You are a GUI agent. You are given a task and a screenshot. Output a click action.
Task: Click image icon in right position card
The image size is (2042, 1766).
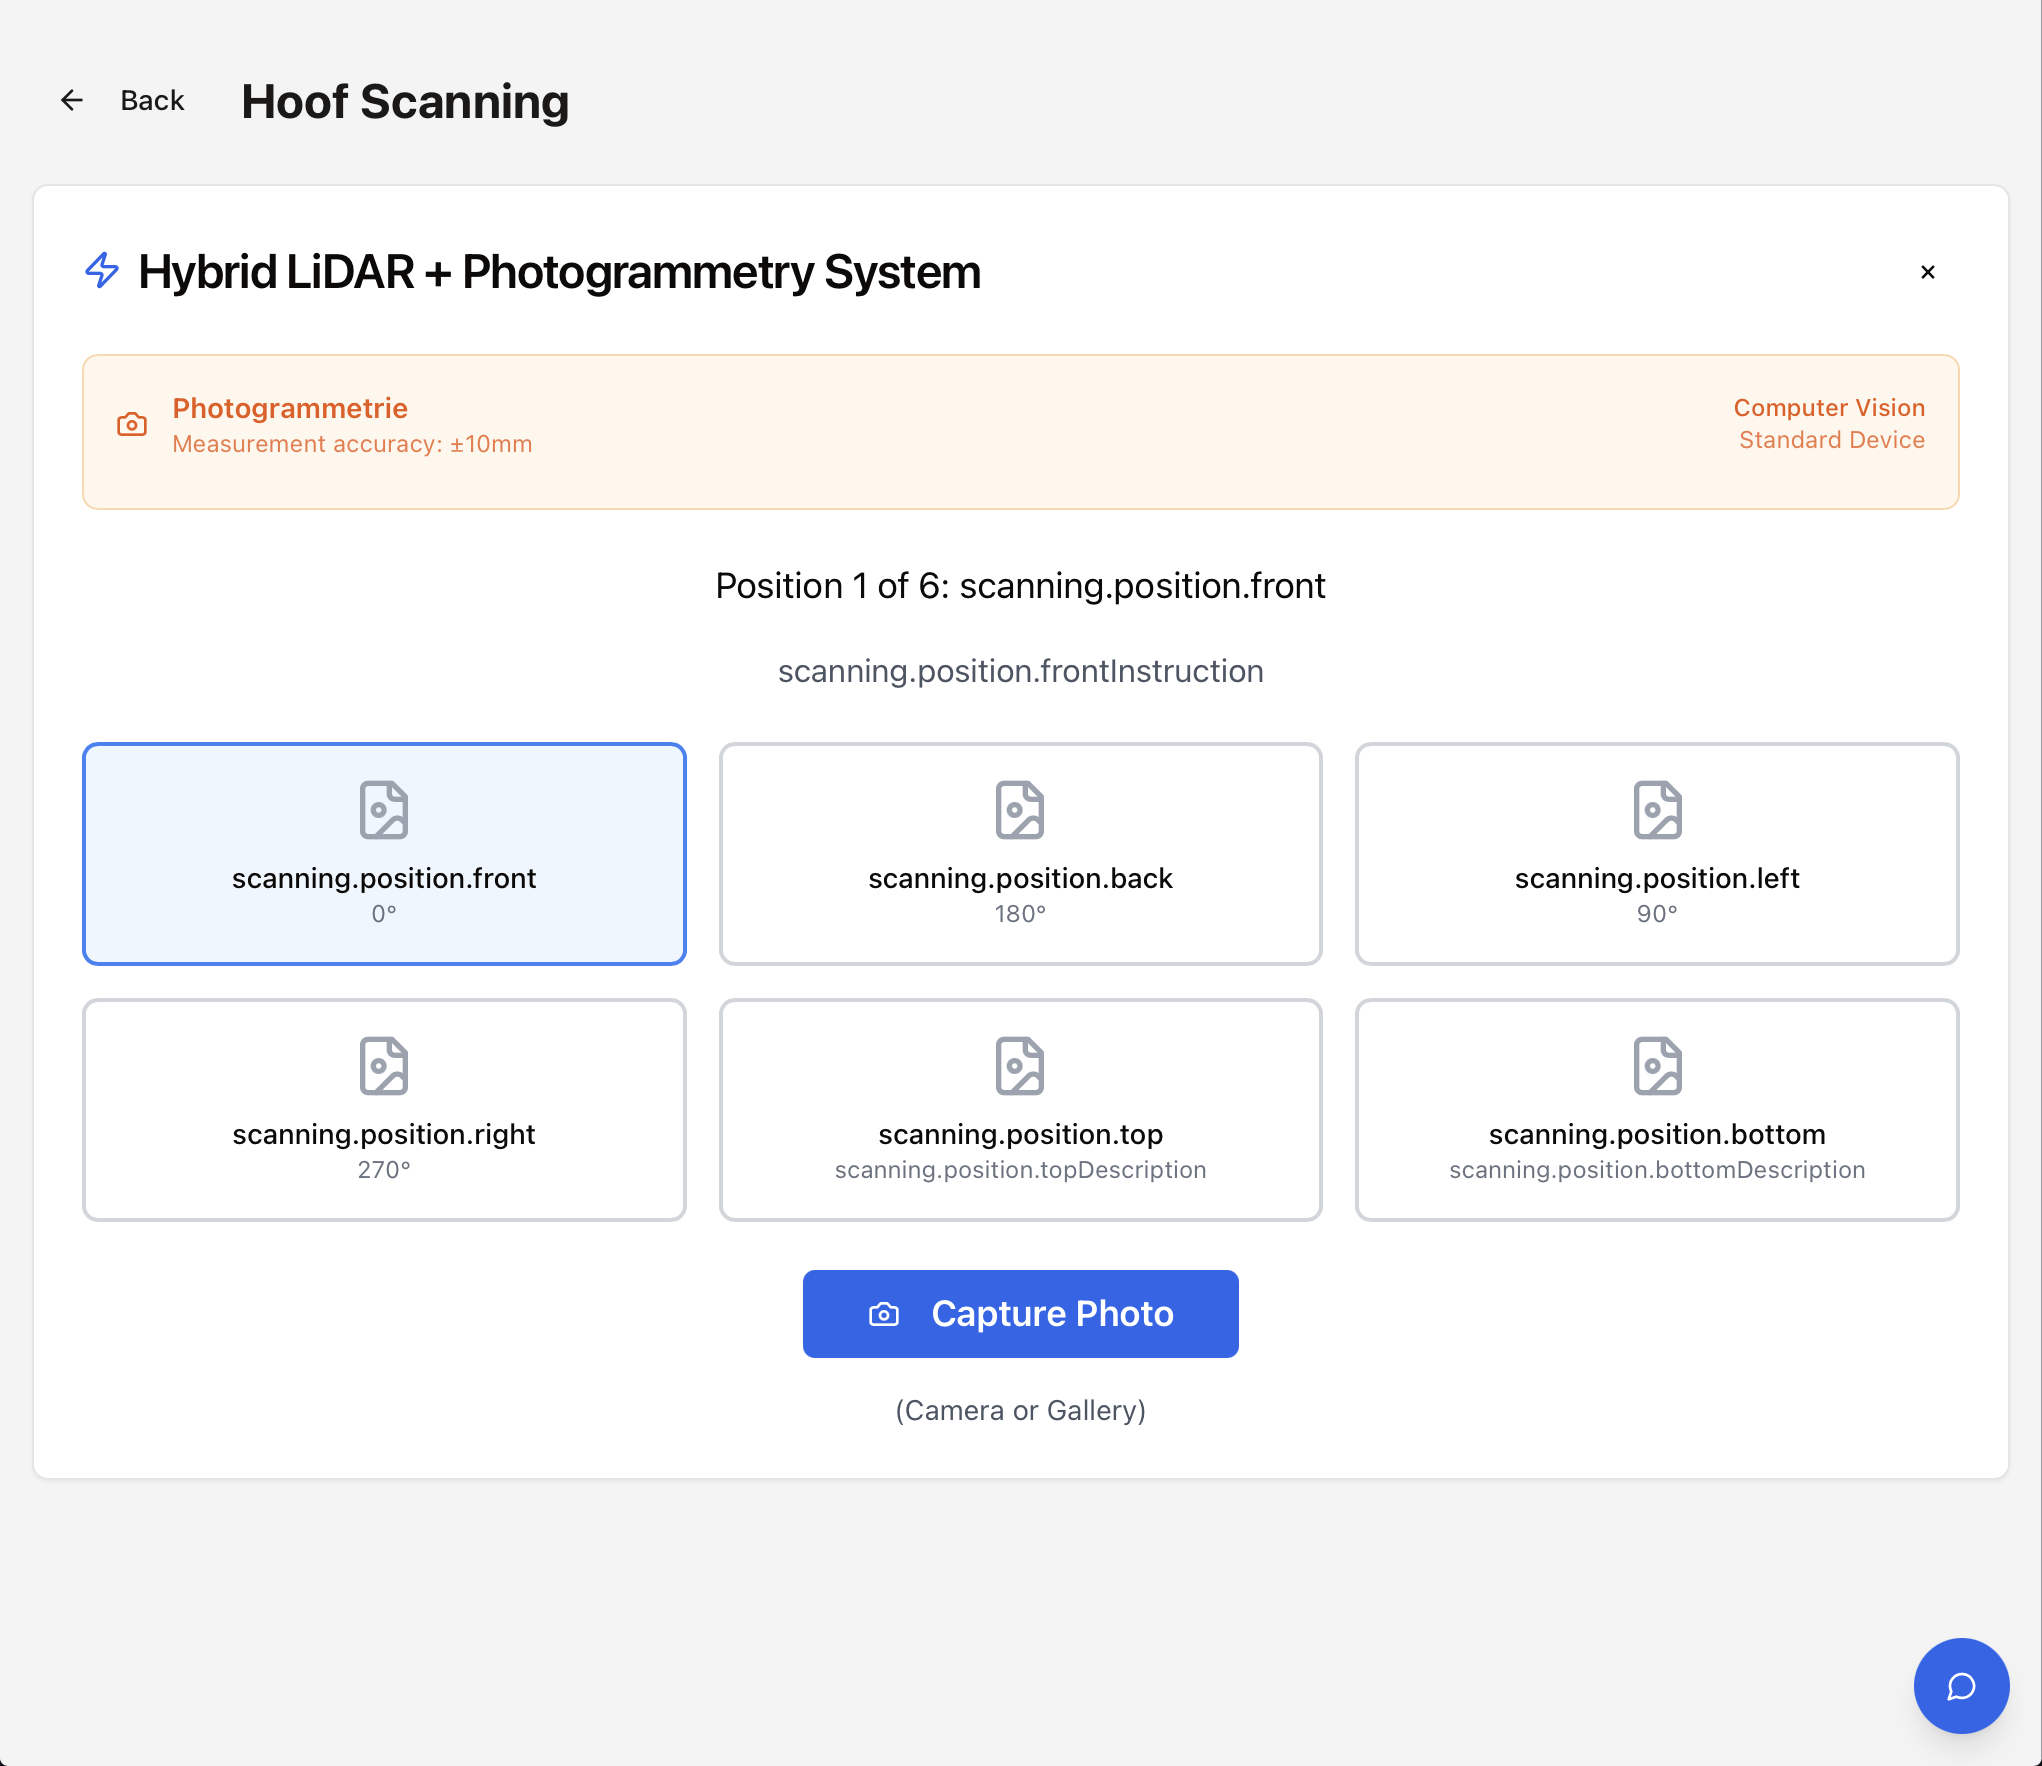pos(384,1066)
